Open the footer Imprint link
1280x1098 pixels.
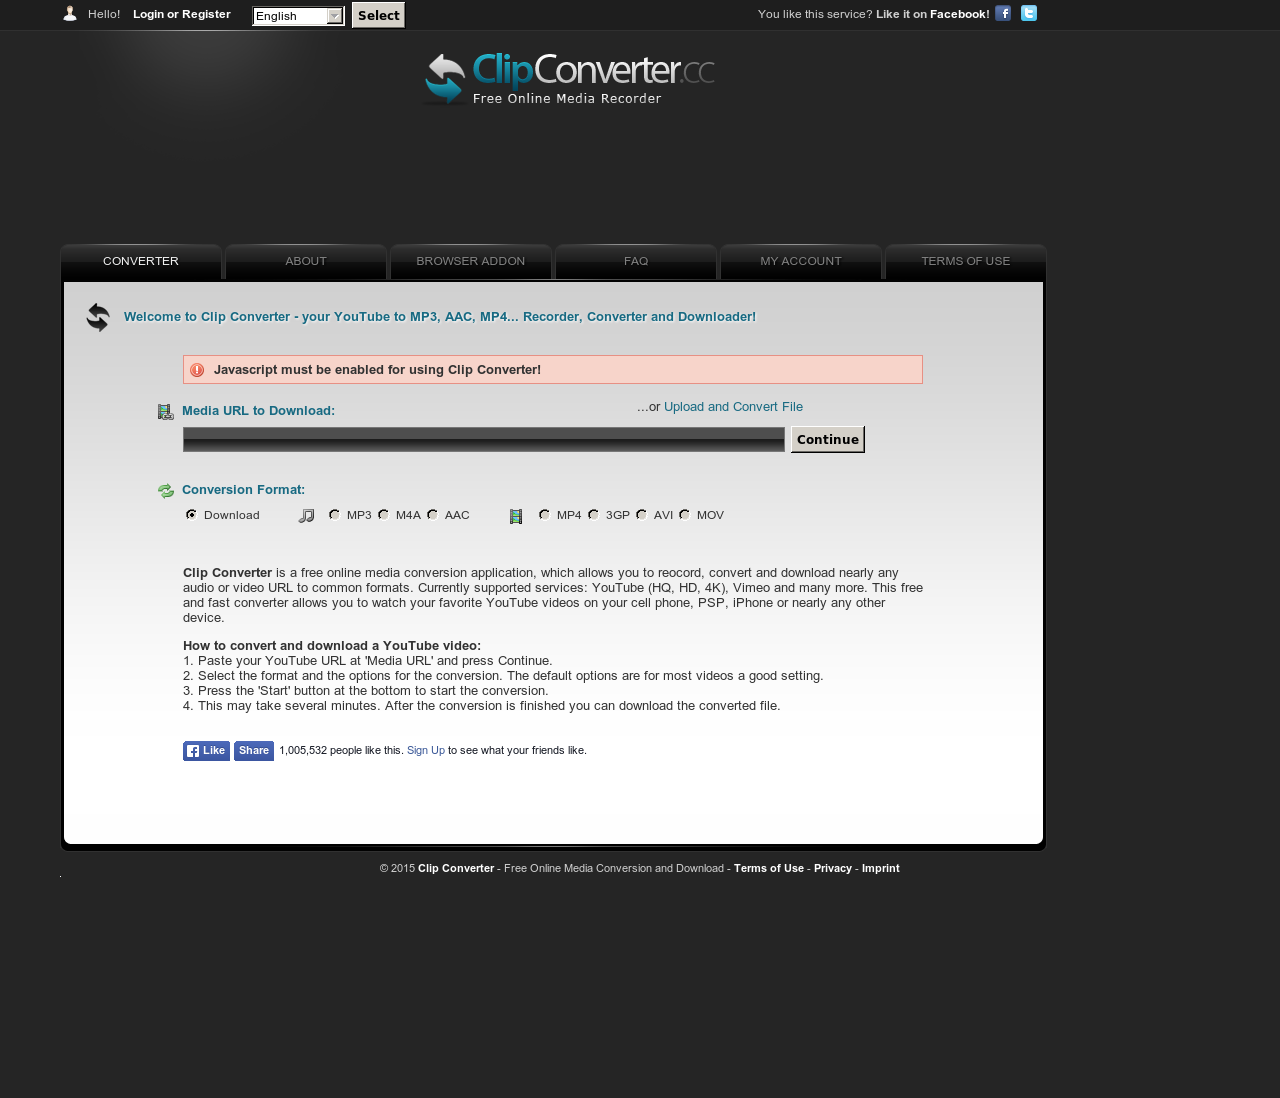point(881,868)
